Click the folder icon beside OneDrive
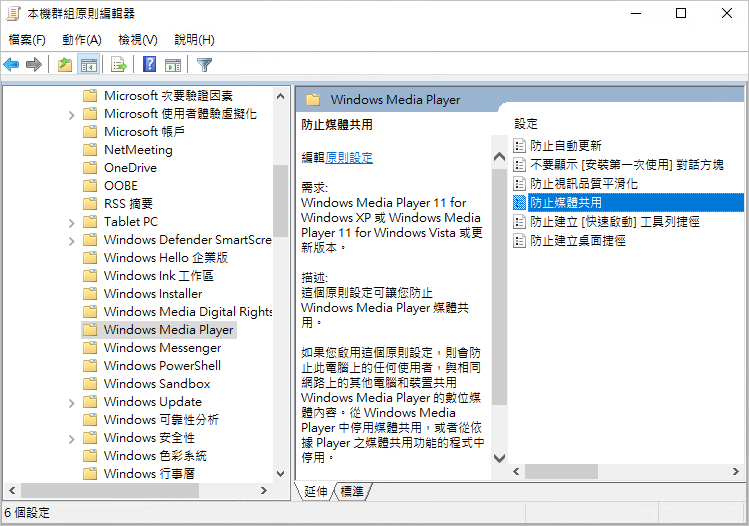 click(x=90, y=168)
